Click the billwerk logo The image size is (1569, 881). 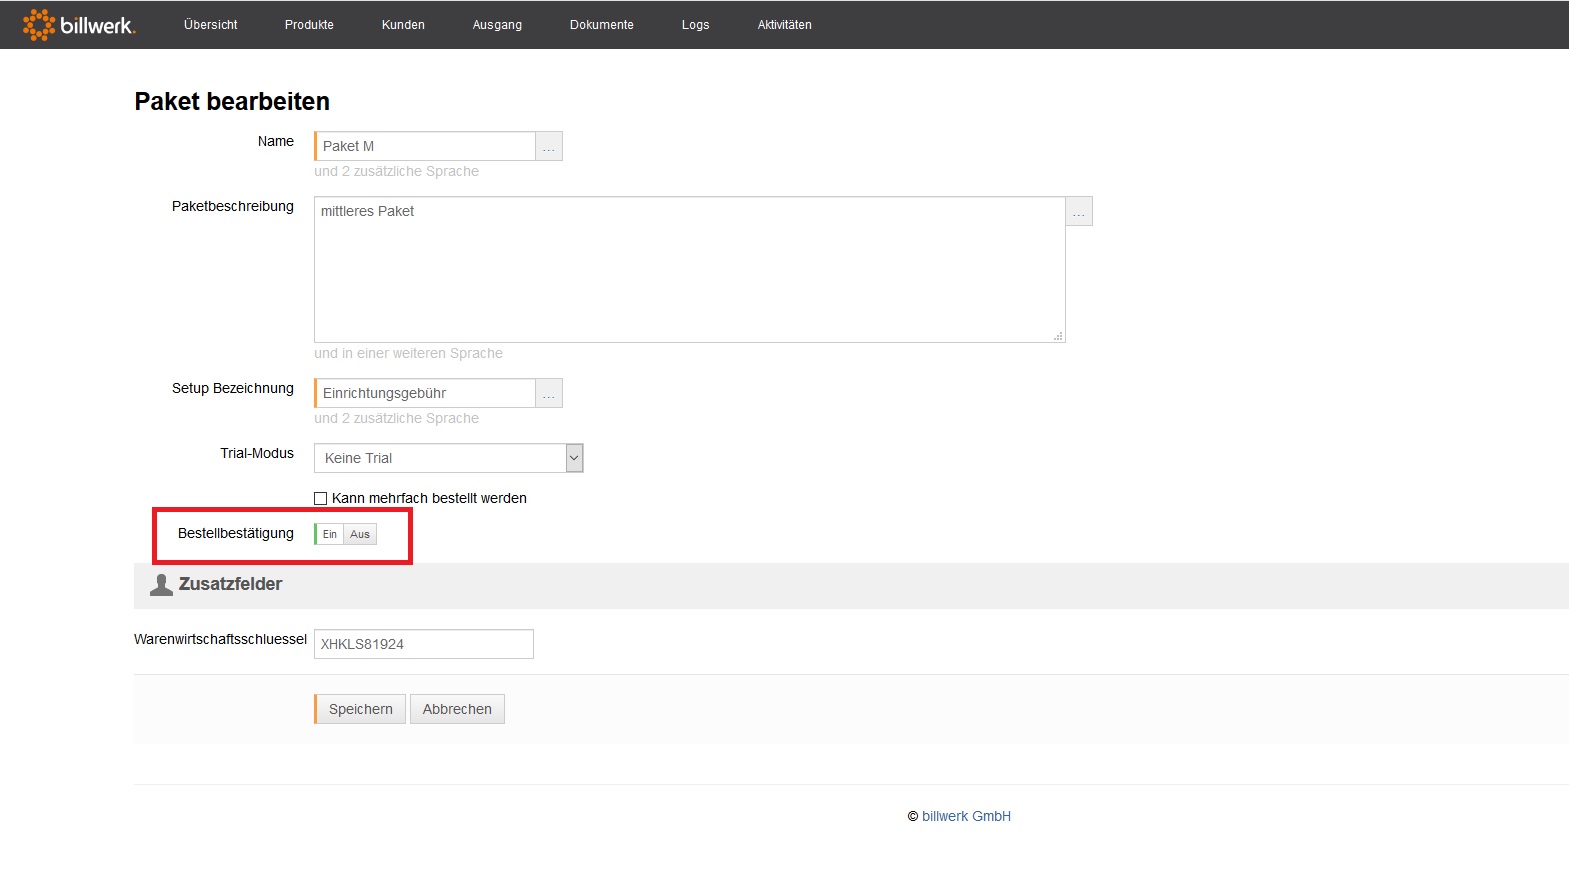(x=79, y=25)
